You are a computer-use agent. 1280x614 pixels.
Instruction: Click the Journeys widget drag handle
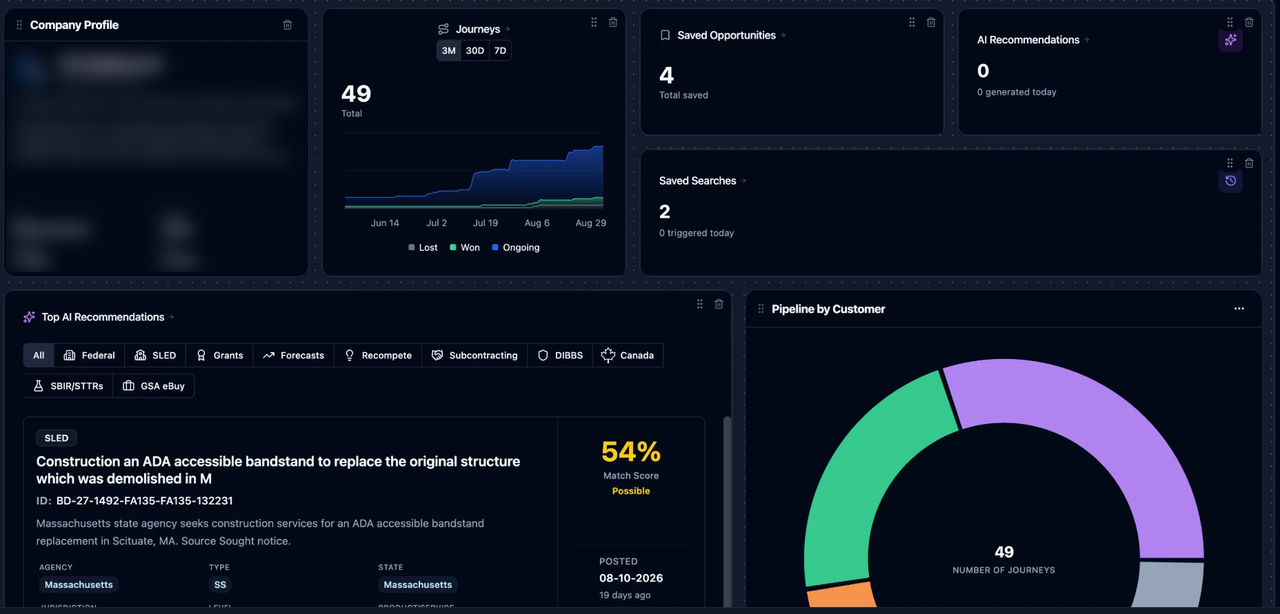coord(594,22)
